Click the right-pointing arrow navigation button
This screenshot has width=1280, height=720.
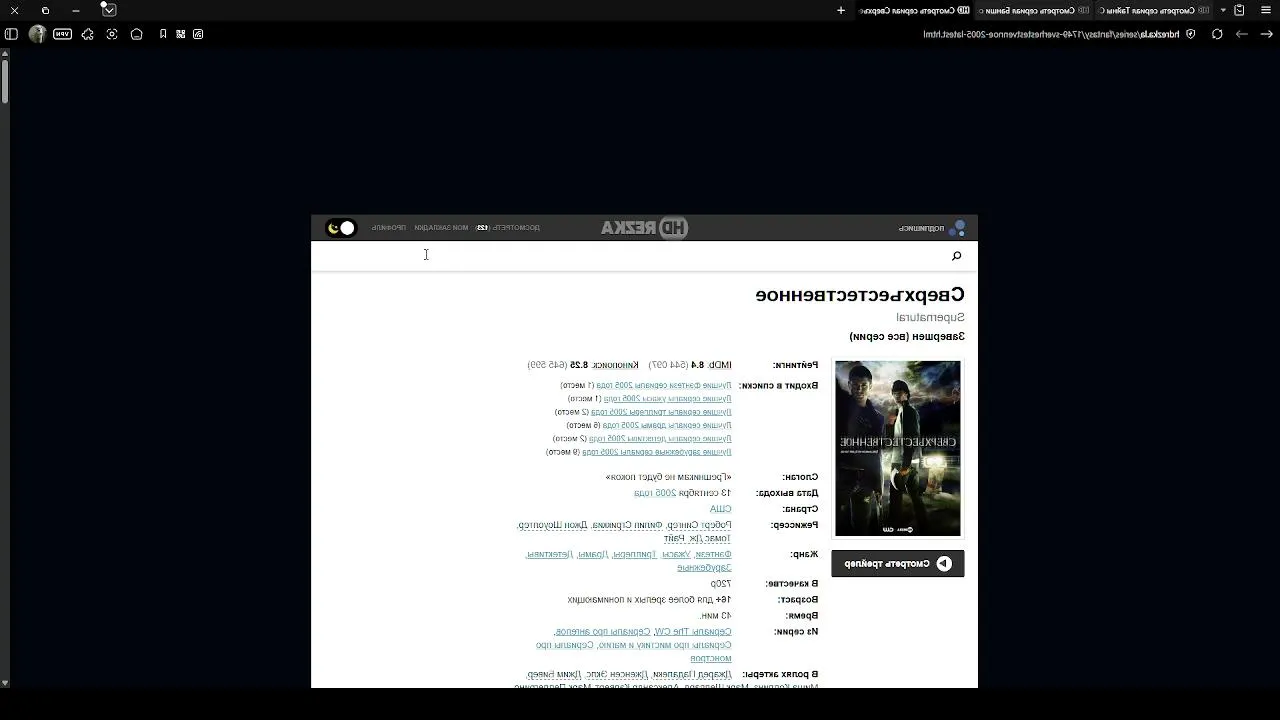coord(1266,34)
